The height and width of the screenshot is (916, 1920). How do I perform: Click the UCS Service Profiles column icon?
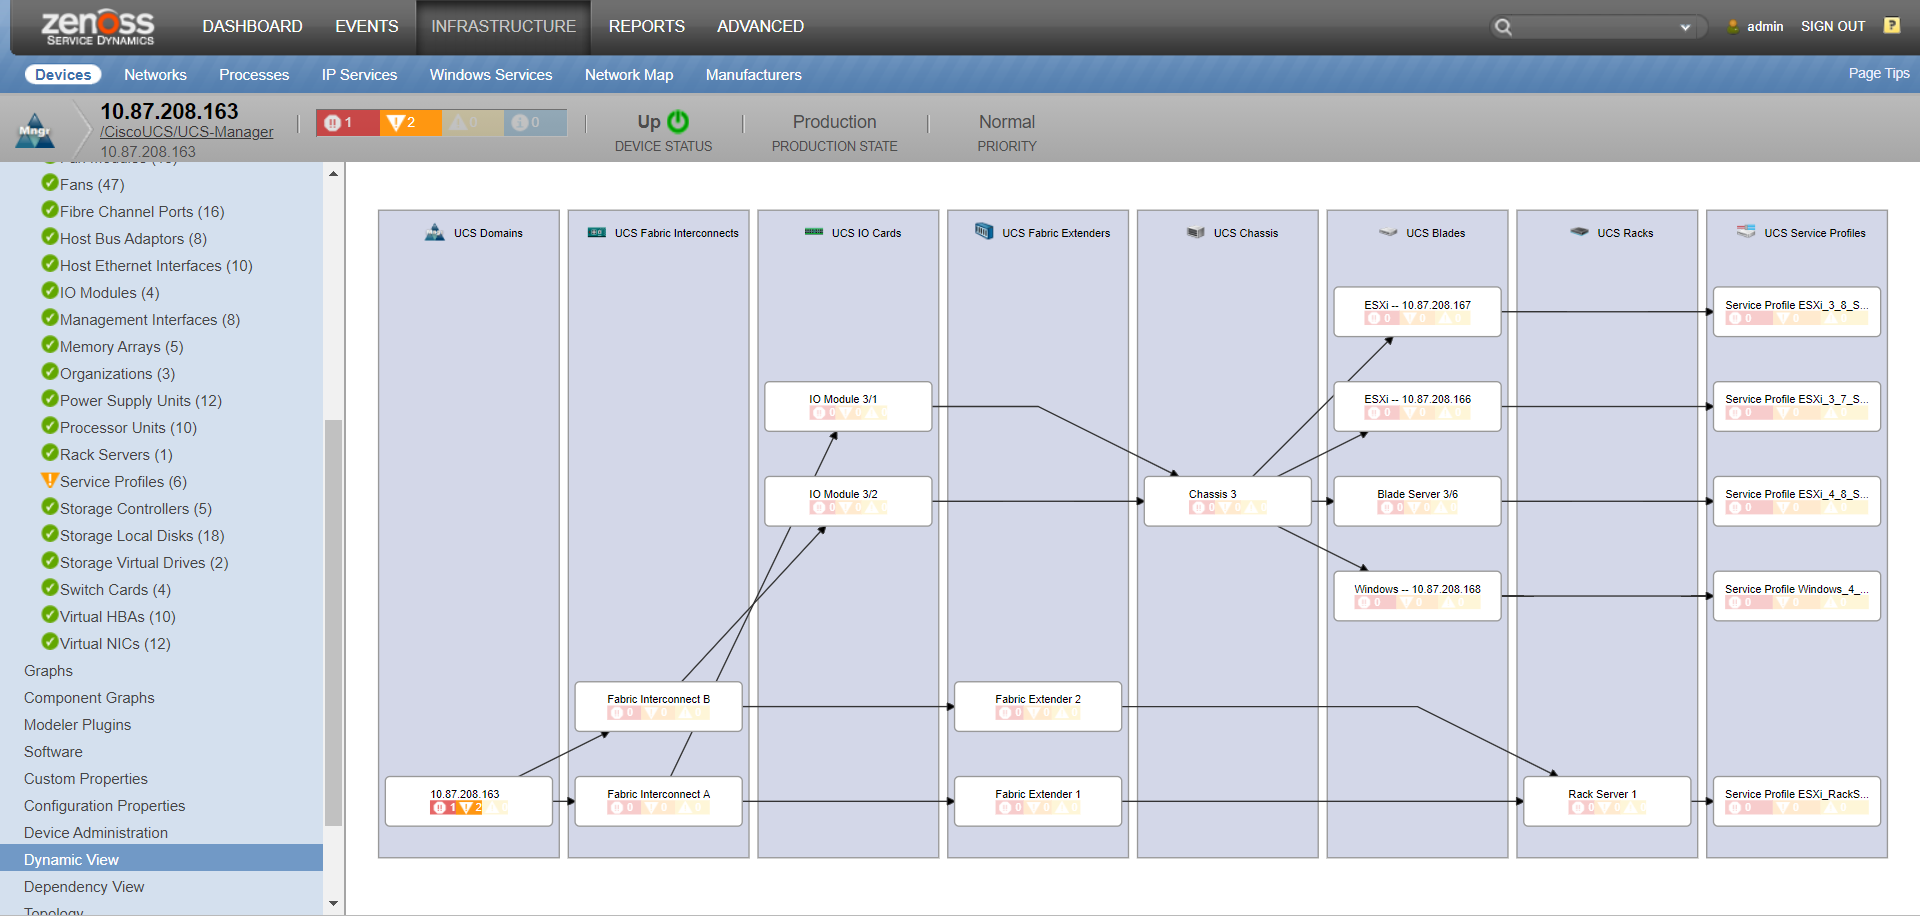point(1746,232)
